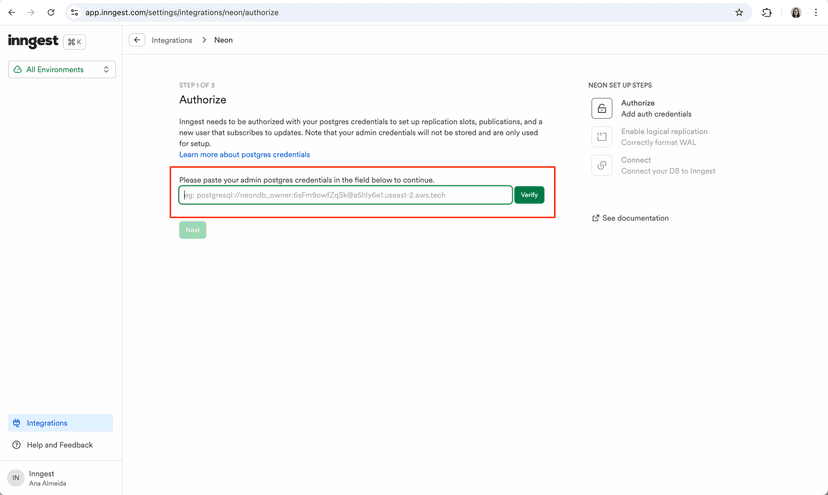Screen dimensions: 828x495
Task: Open Chrome three-dot menu
Action: [x=815, y=13]
